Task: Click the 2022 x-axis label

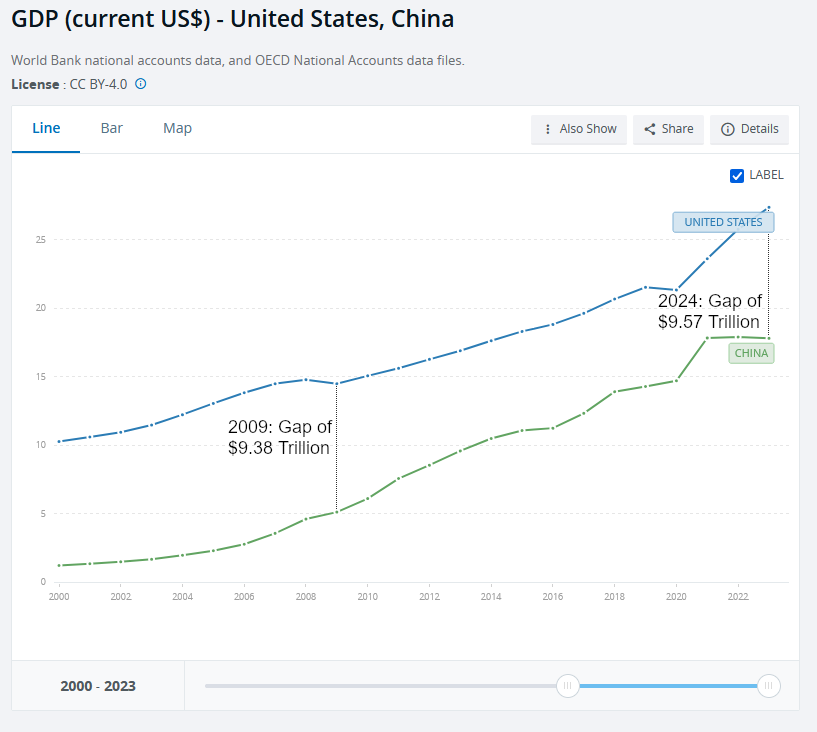Action: 738,597
